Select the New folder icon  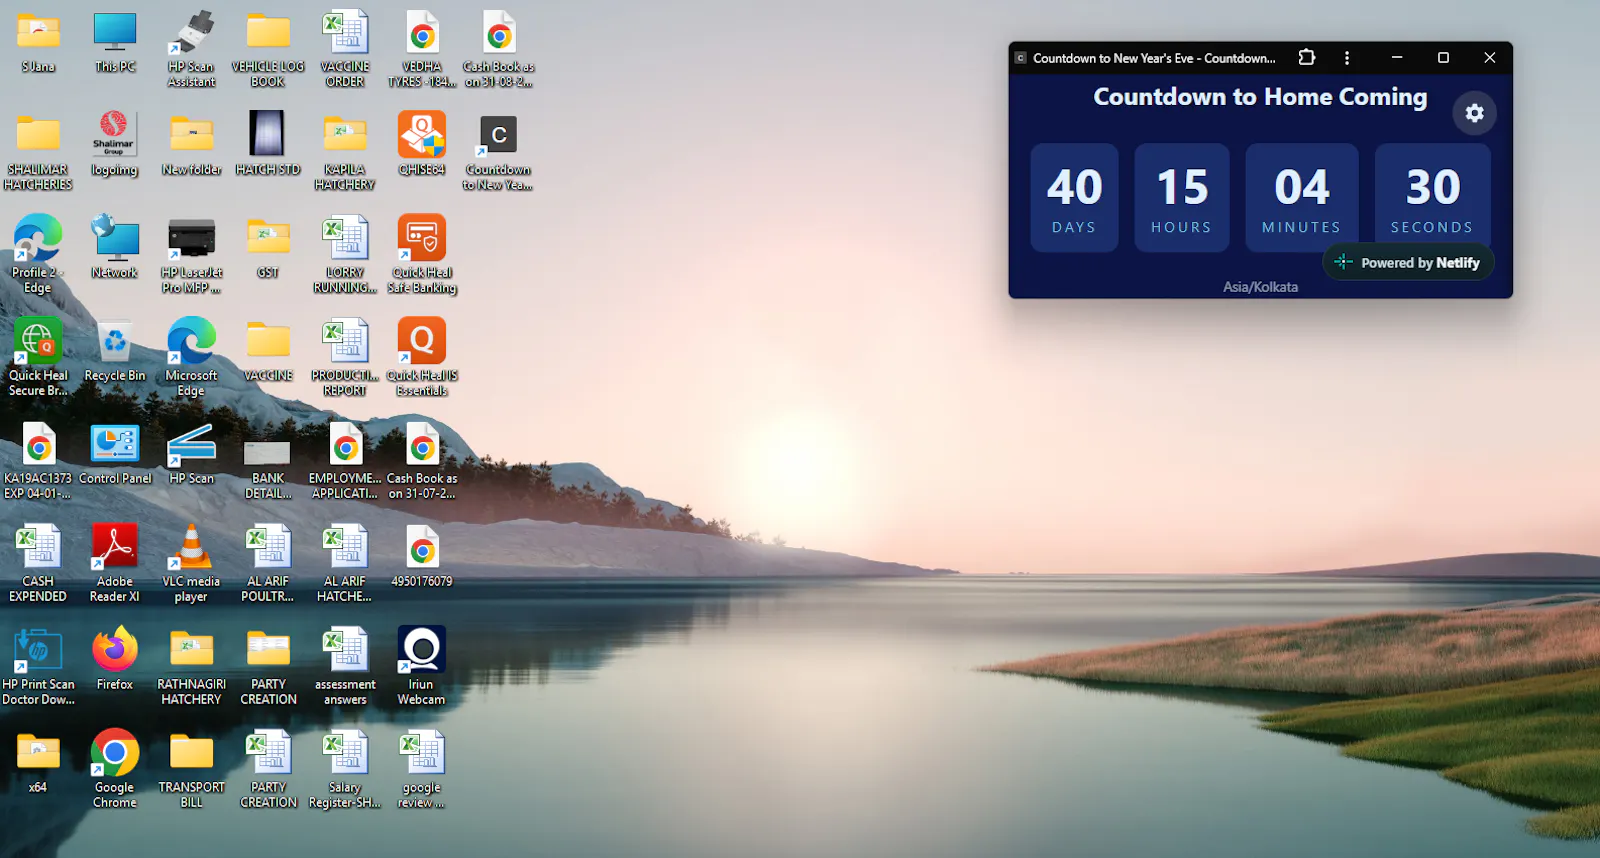click(191, 146)
